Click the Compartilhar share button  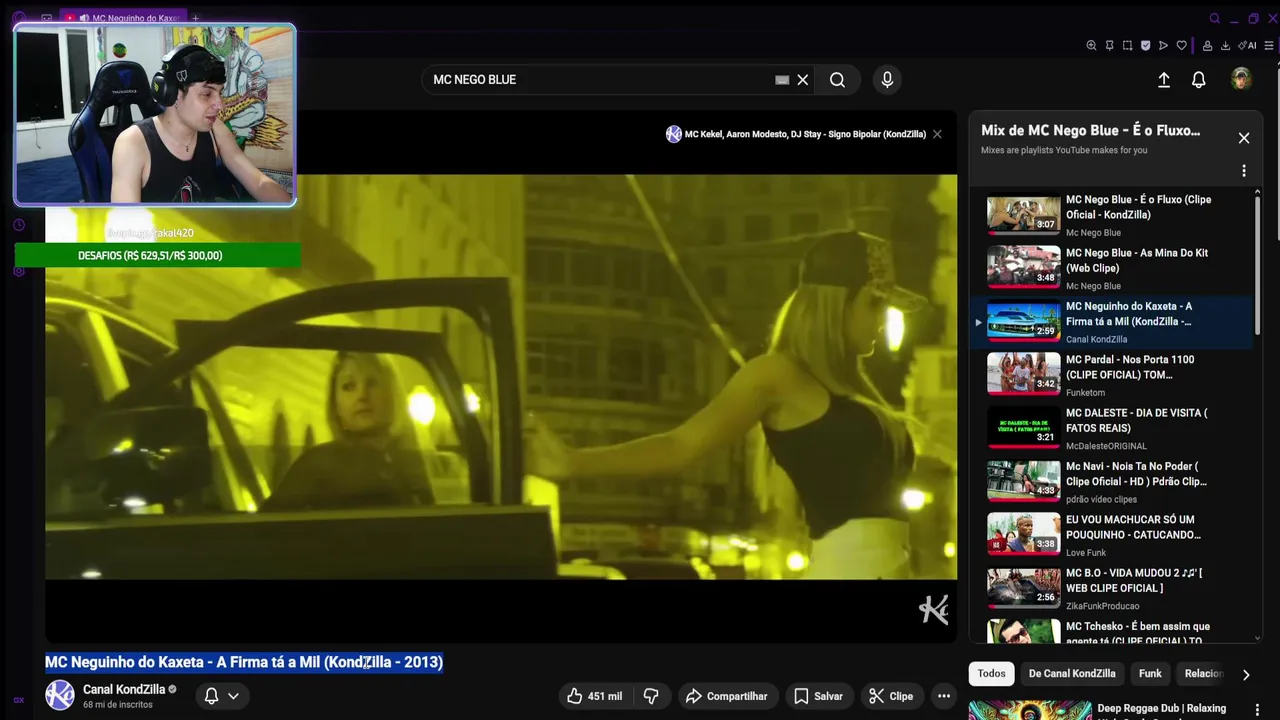click(x=727, y=696)
